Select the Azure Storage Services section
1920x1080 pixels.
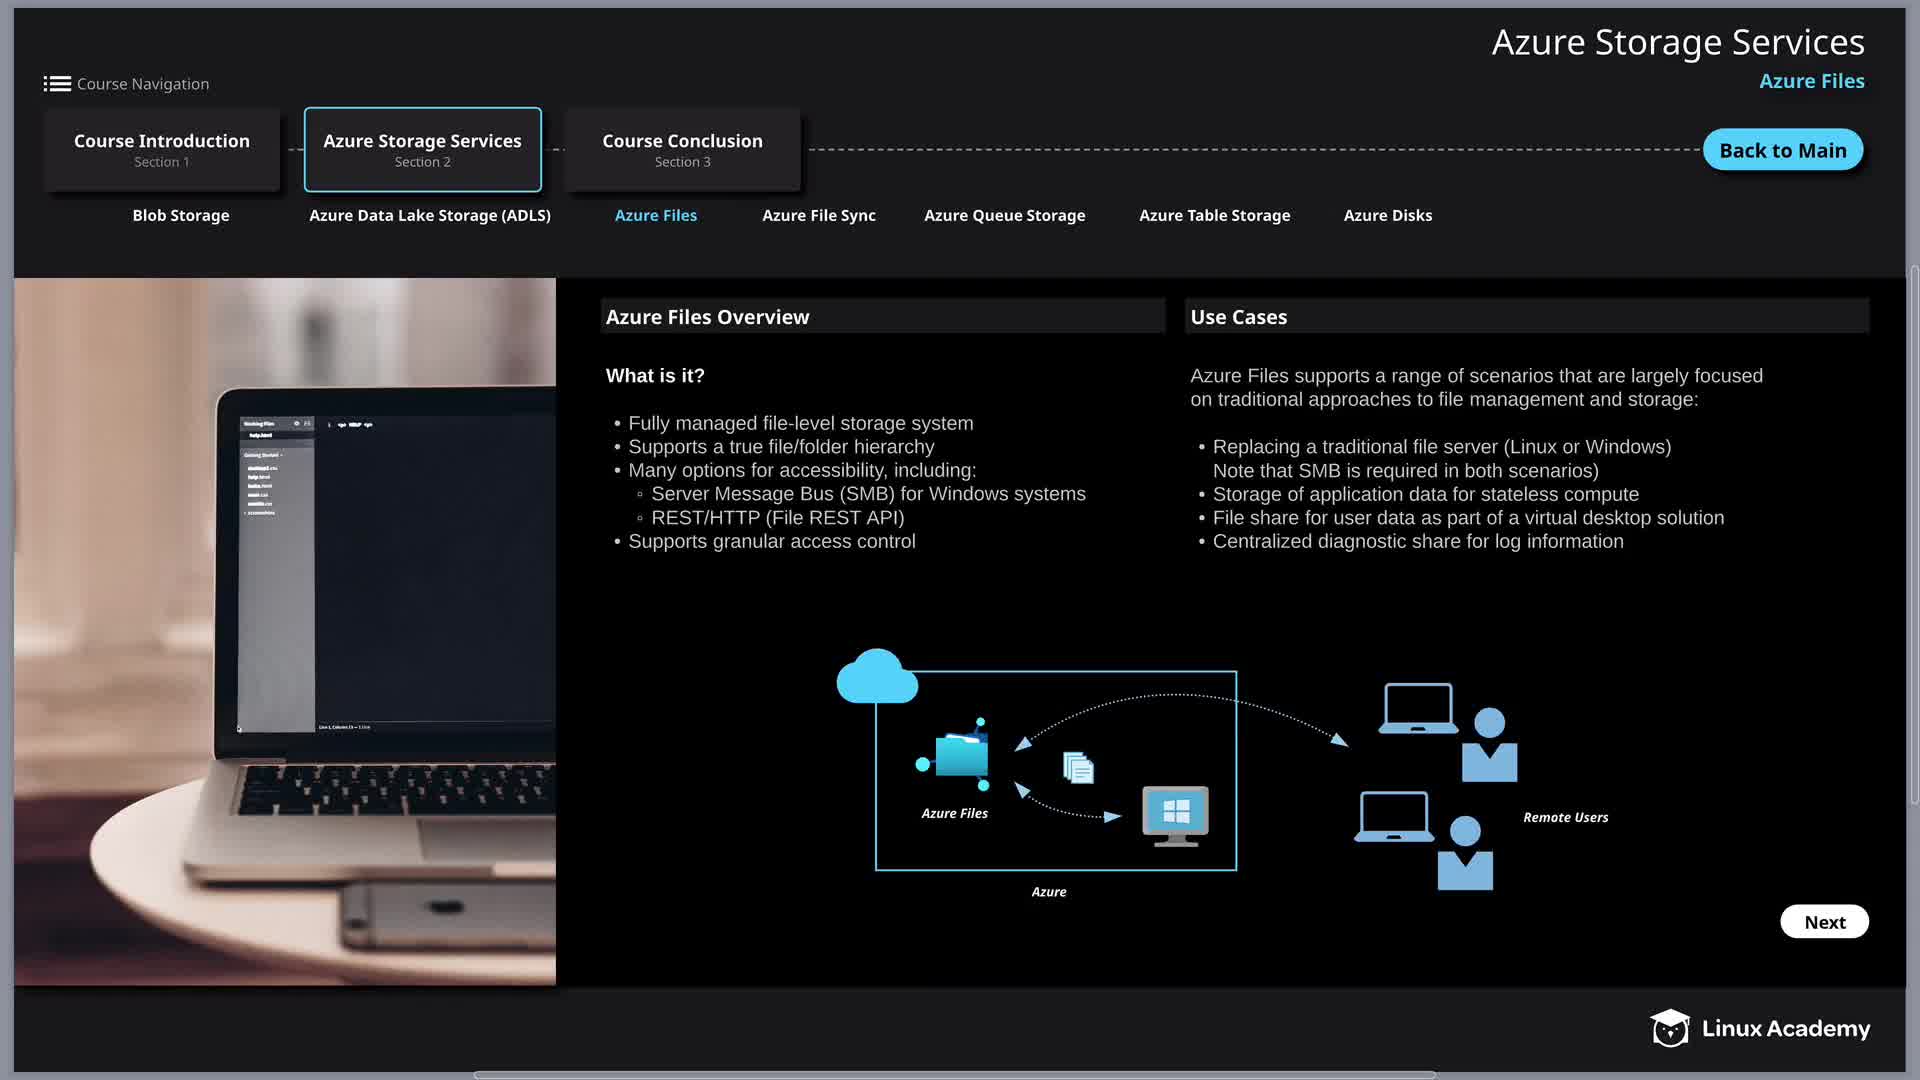pyautogui.click(x=422, y=150)
